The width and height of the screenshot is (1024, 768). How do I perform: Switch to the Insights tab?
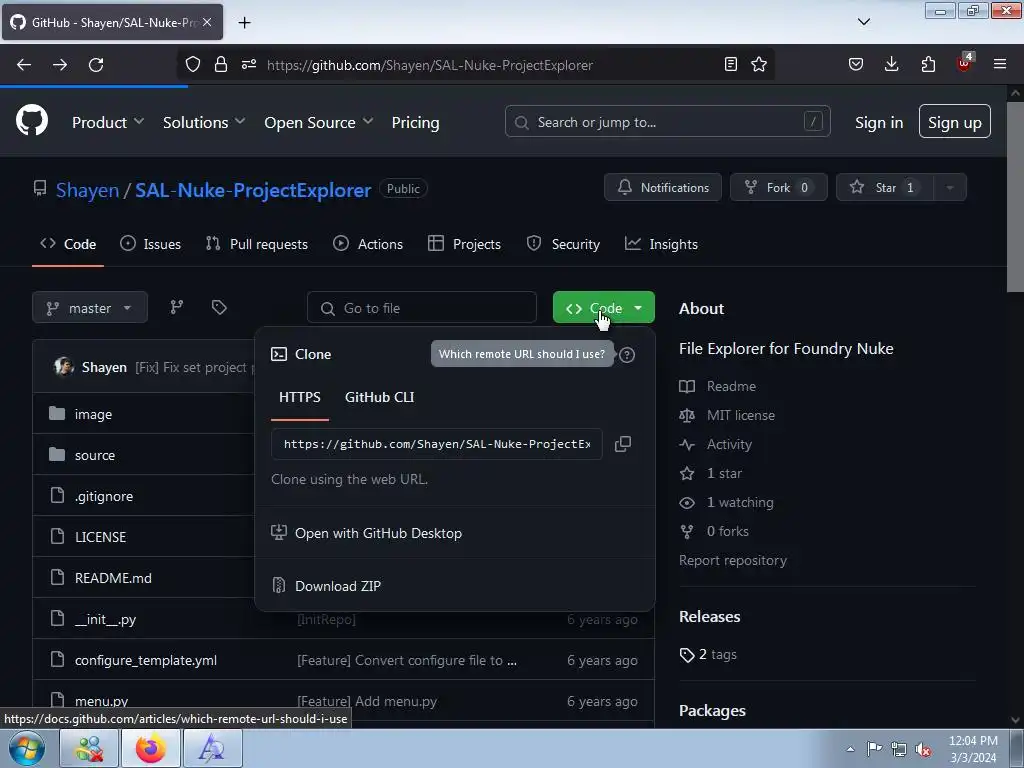coord(661,244)
